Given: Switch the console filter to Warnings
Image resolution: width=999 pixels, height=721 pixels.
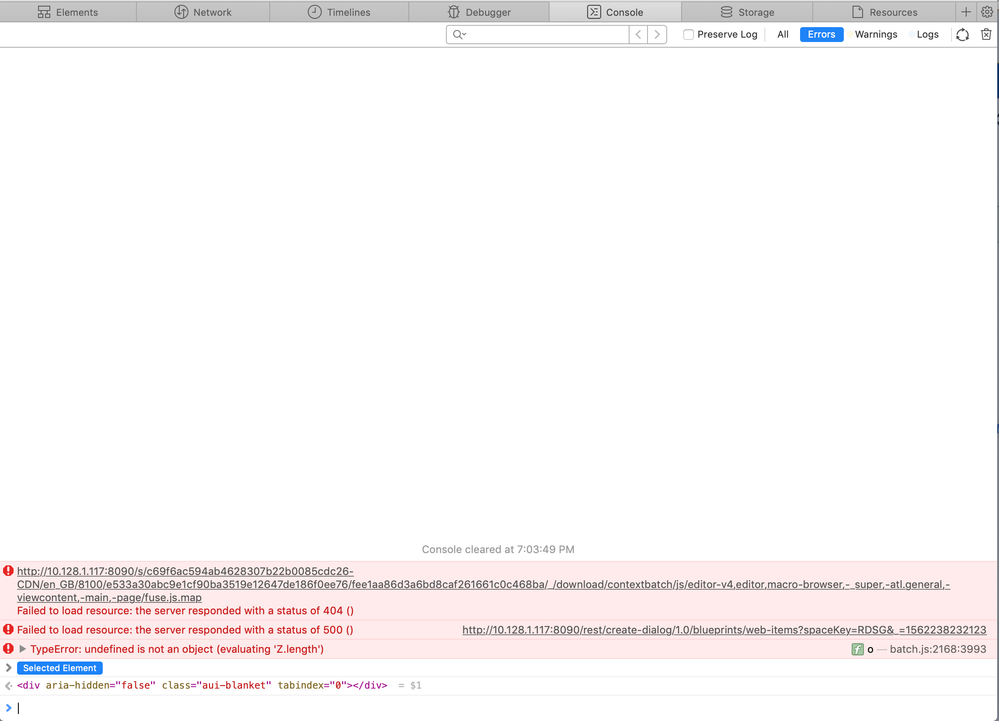Looking at the screenshot, I should 876,34.
